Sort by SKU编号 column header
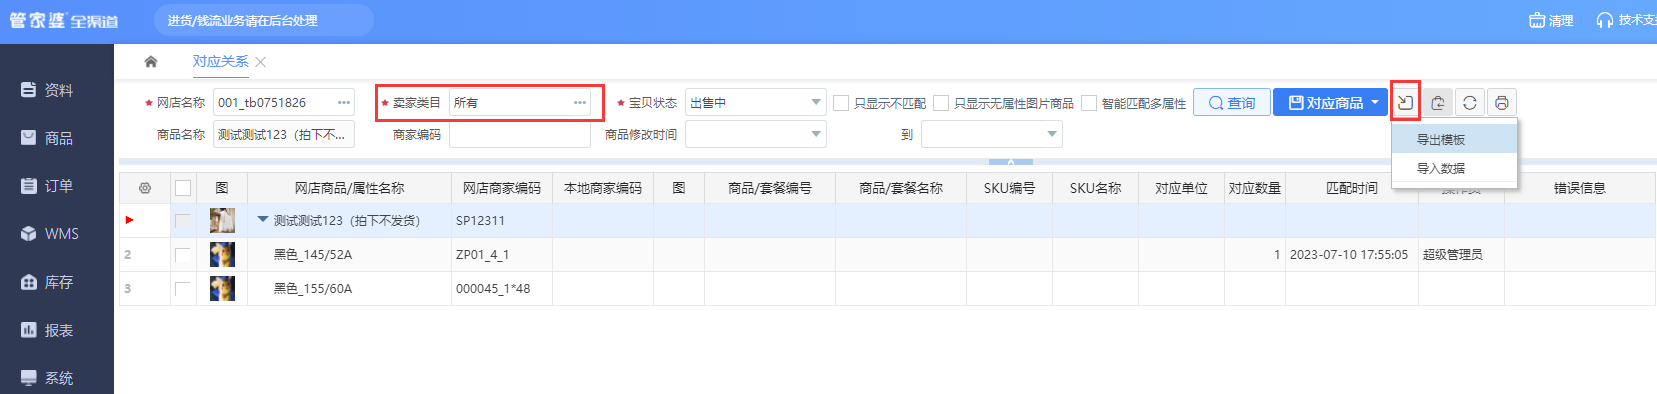 (1009, 188)
